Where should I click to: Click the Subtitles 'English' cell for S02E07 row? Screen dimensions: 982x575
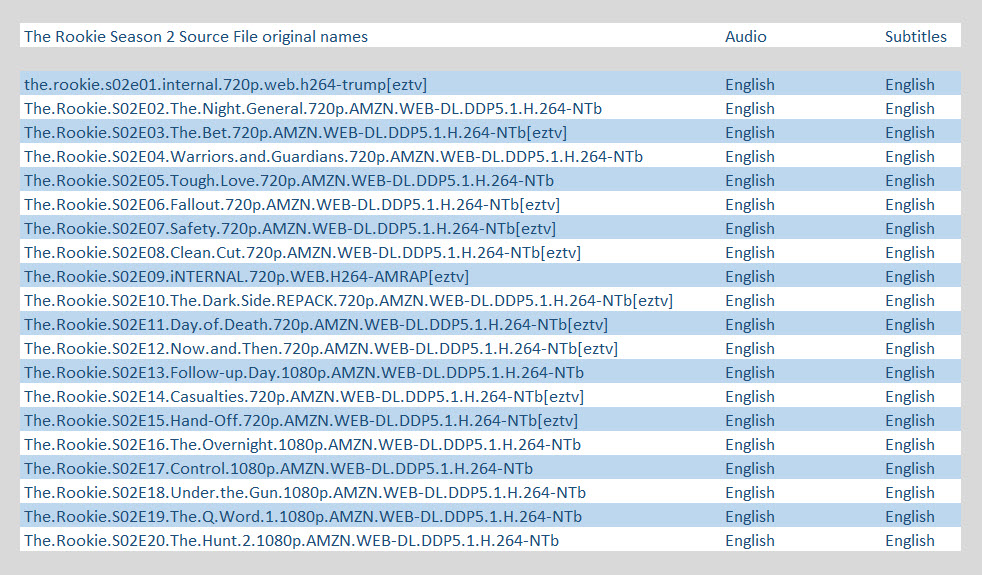(x=909, y=229)
